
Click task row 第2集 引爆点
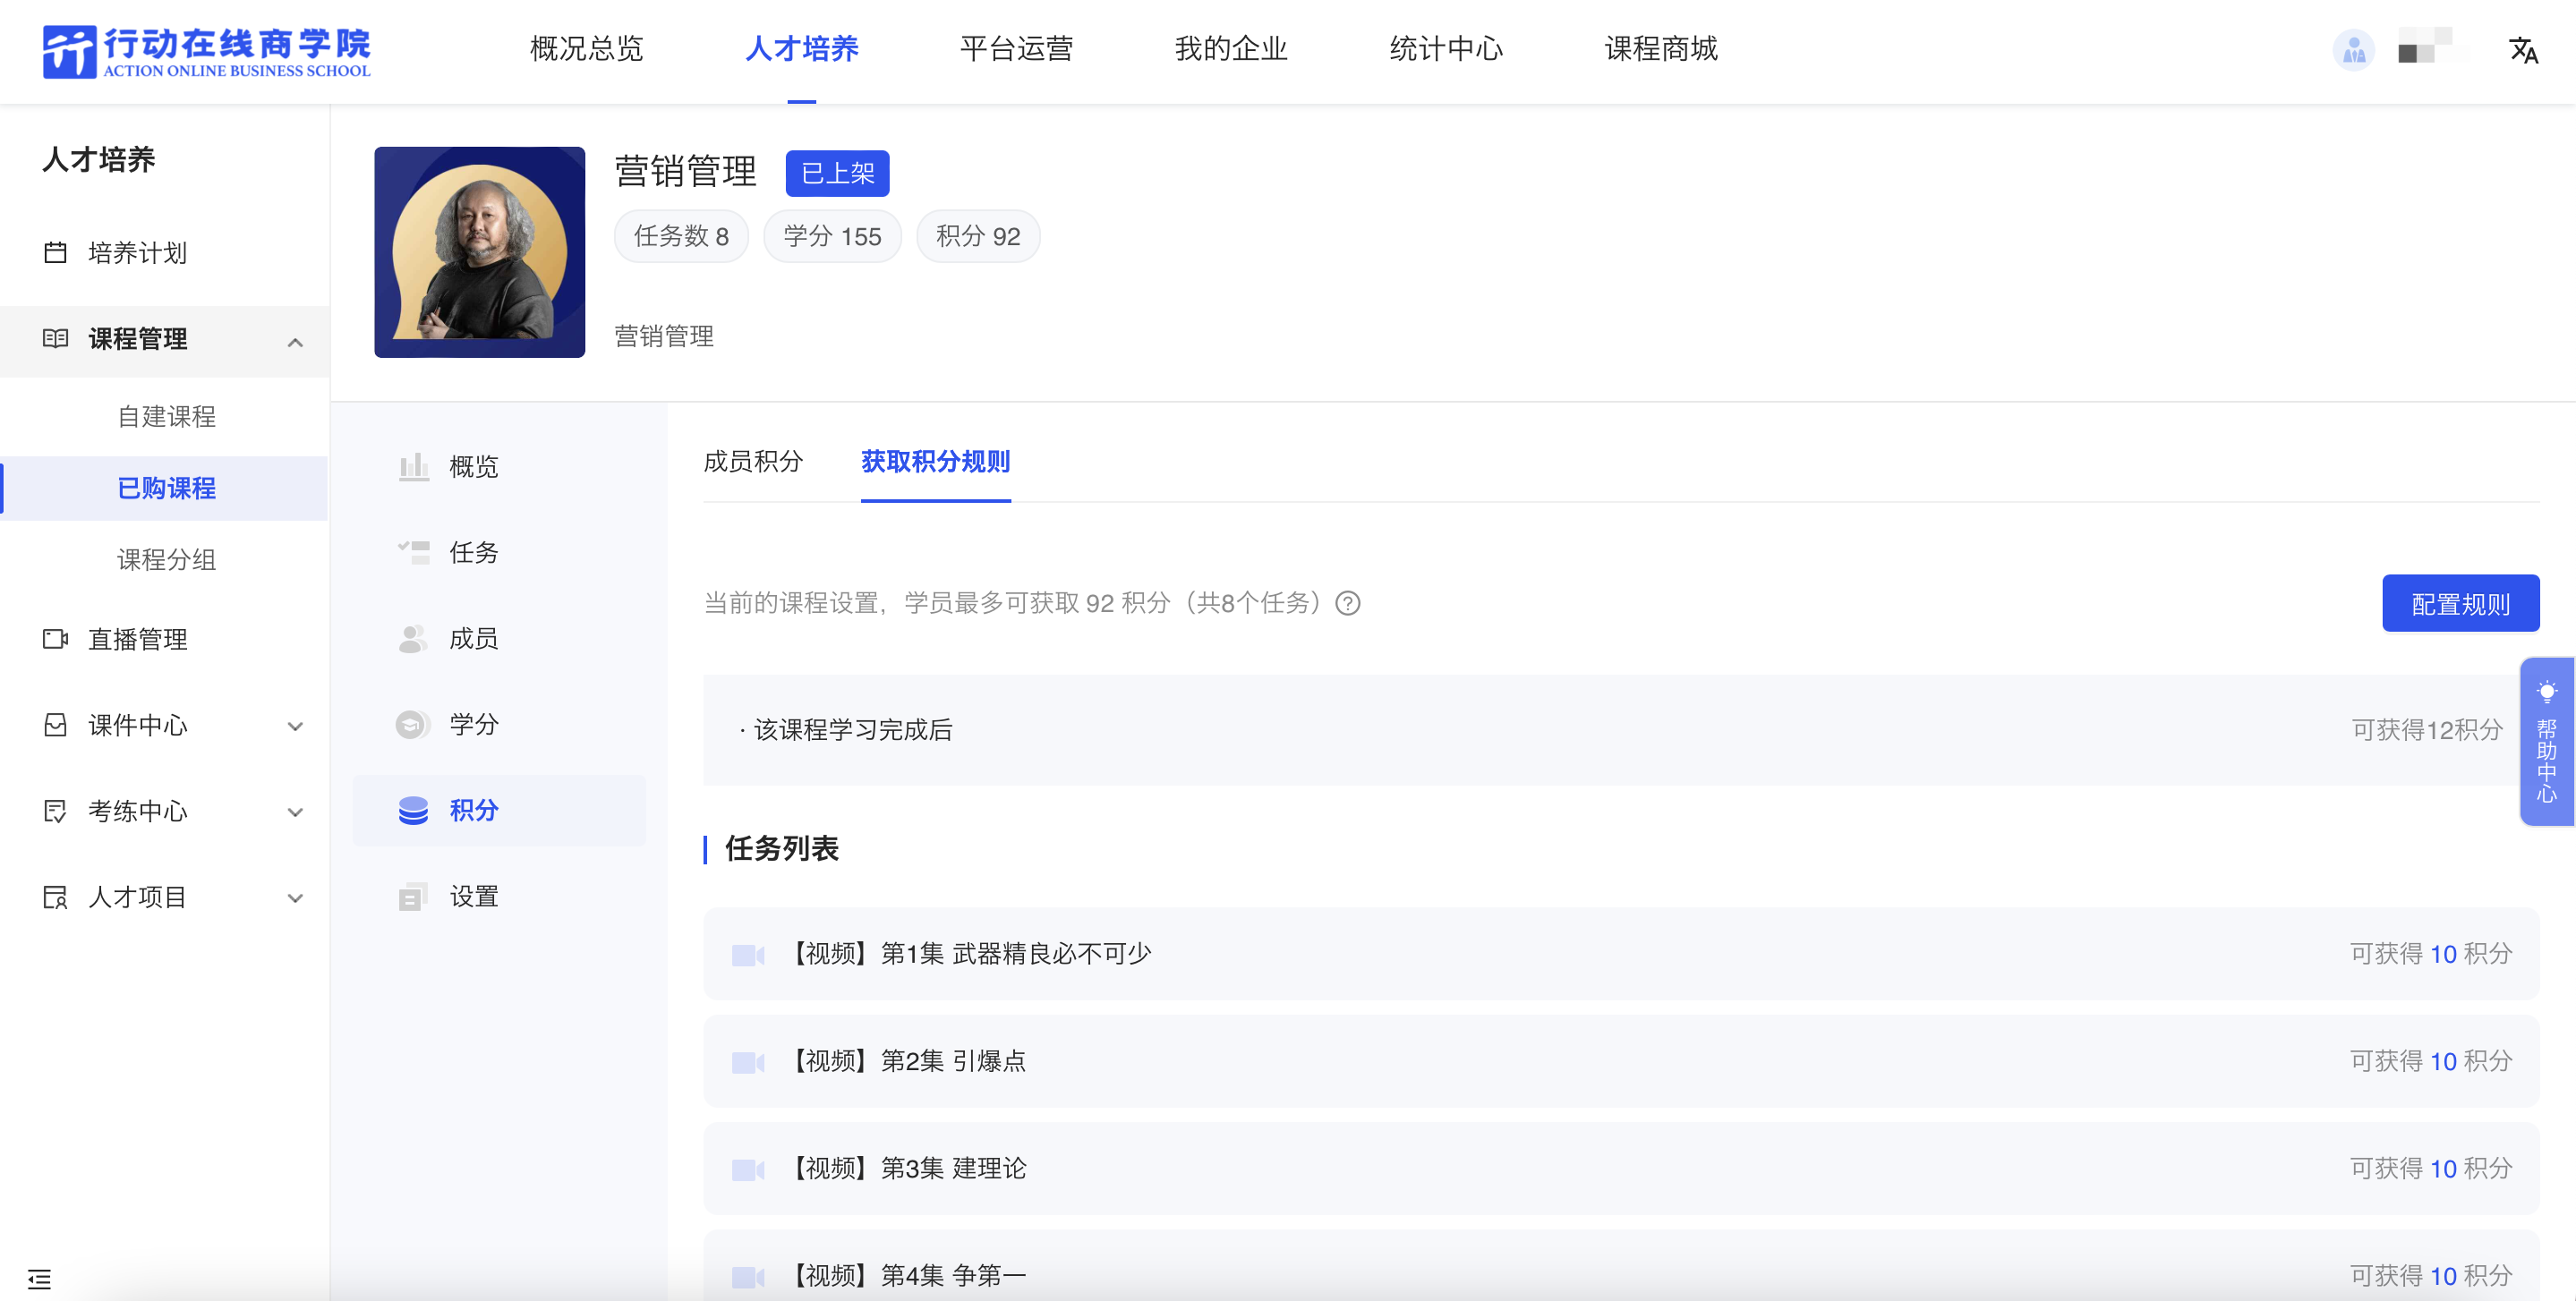click(1621, 1061)
